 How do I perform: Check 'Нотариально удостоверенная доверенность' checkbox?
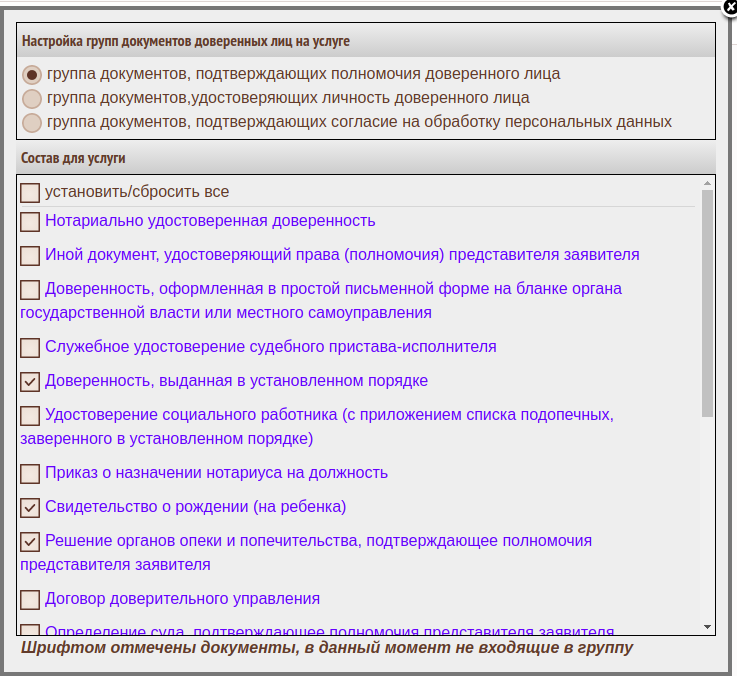[30, 221]
